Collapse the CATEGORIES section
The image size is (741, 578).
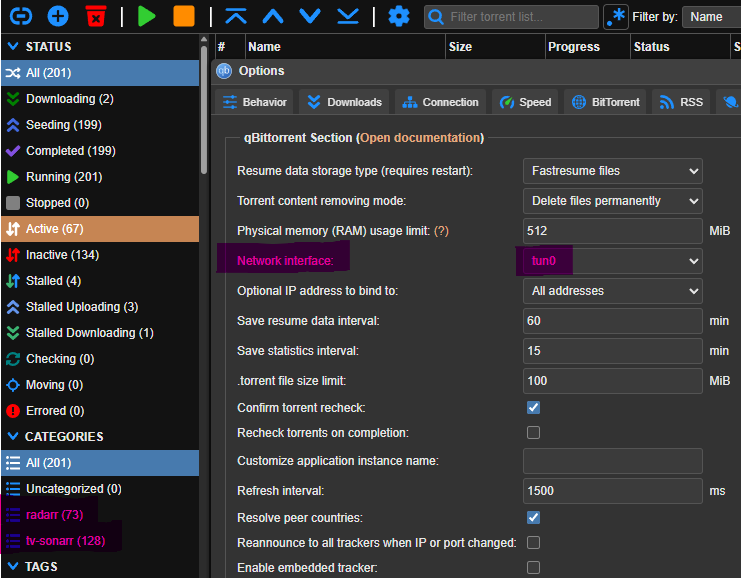coord(13,436)
